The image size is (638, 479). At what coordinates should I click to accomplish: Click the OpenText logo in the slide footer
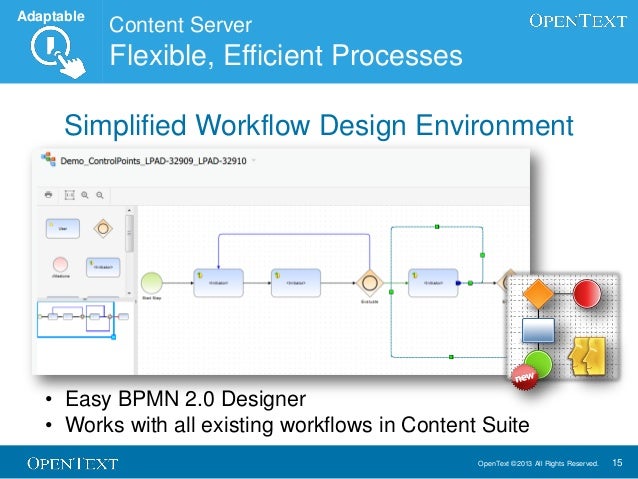pyautogui.click(x=73, y=464)
